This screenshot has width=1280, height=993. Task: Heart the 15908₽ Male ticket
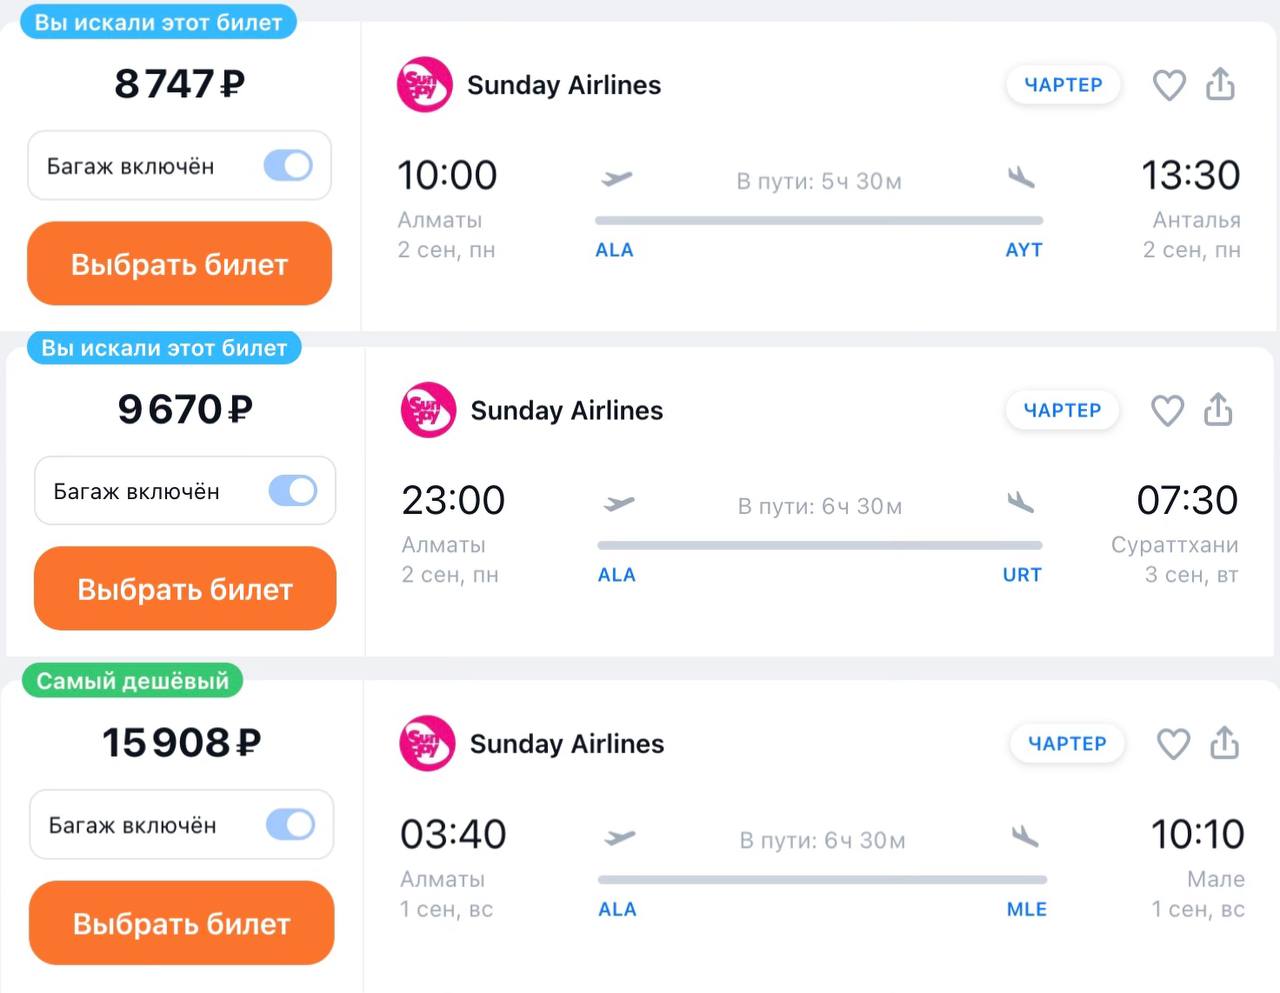[1172, 744]
